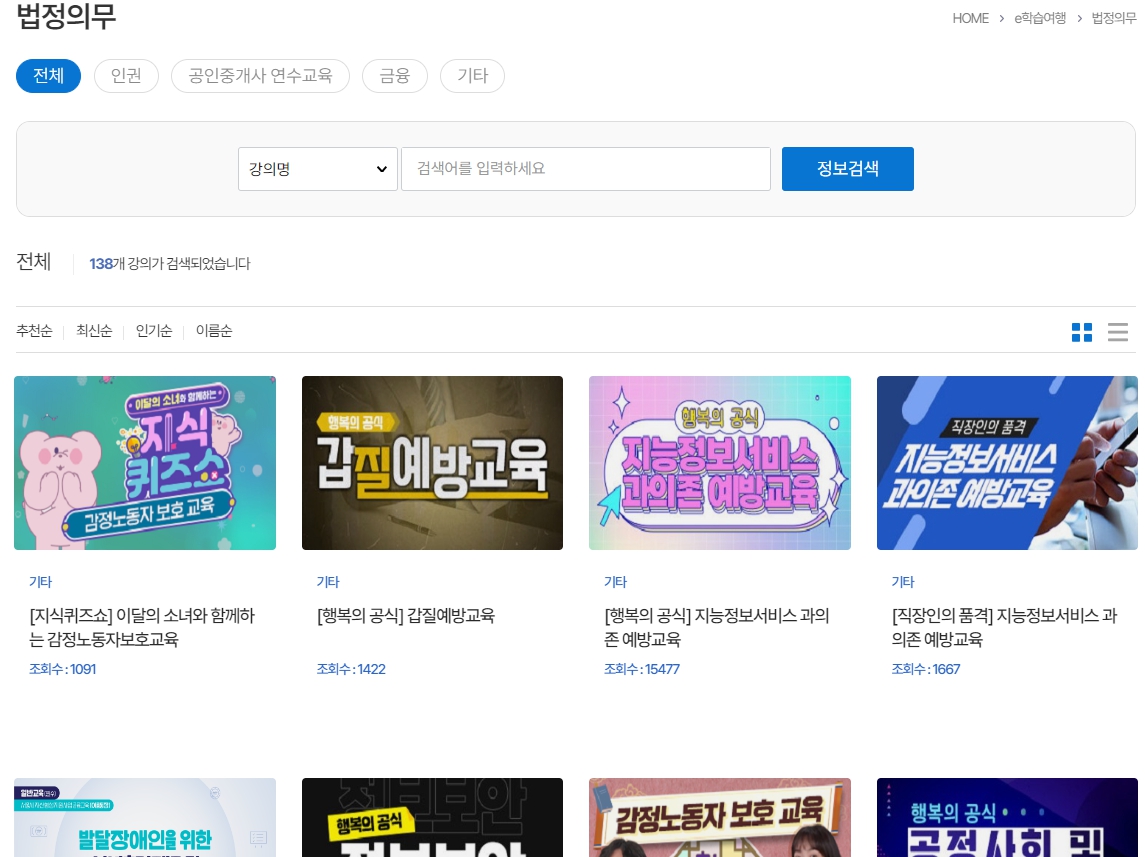The width and height of the screenshot is (1145, 857).
Task: Switch to list view layout icon
Action: (x=1117, y=332)
